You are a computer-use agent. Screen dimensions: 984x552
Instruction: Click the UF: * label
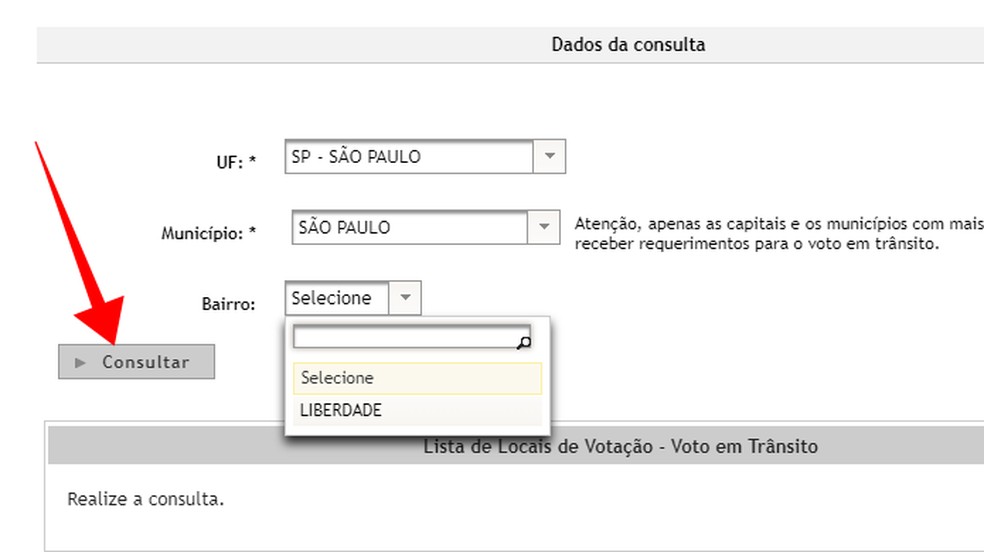236,162
